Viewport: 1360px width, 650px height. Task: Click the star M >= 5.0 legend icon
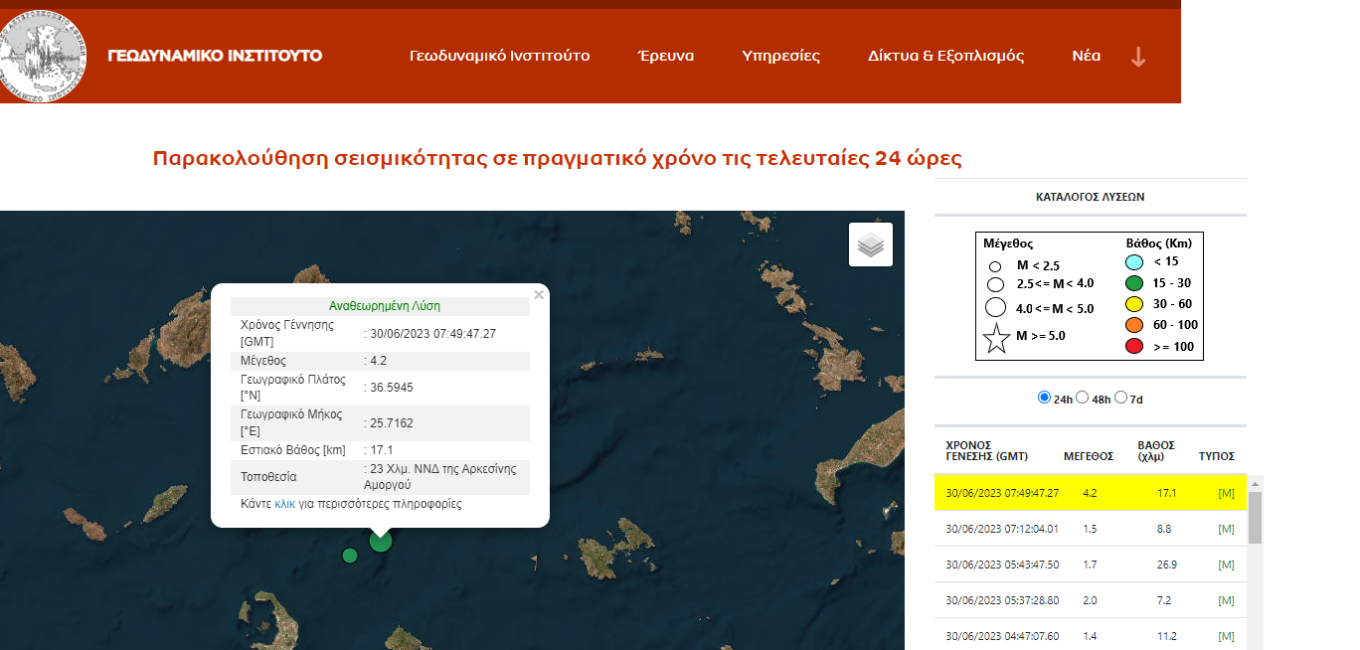pos(996,338)
